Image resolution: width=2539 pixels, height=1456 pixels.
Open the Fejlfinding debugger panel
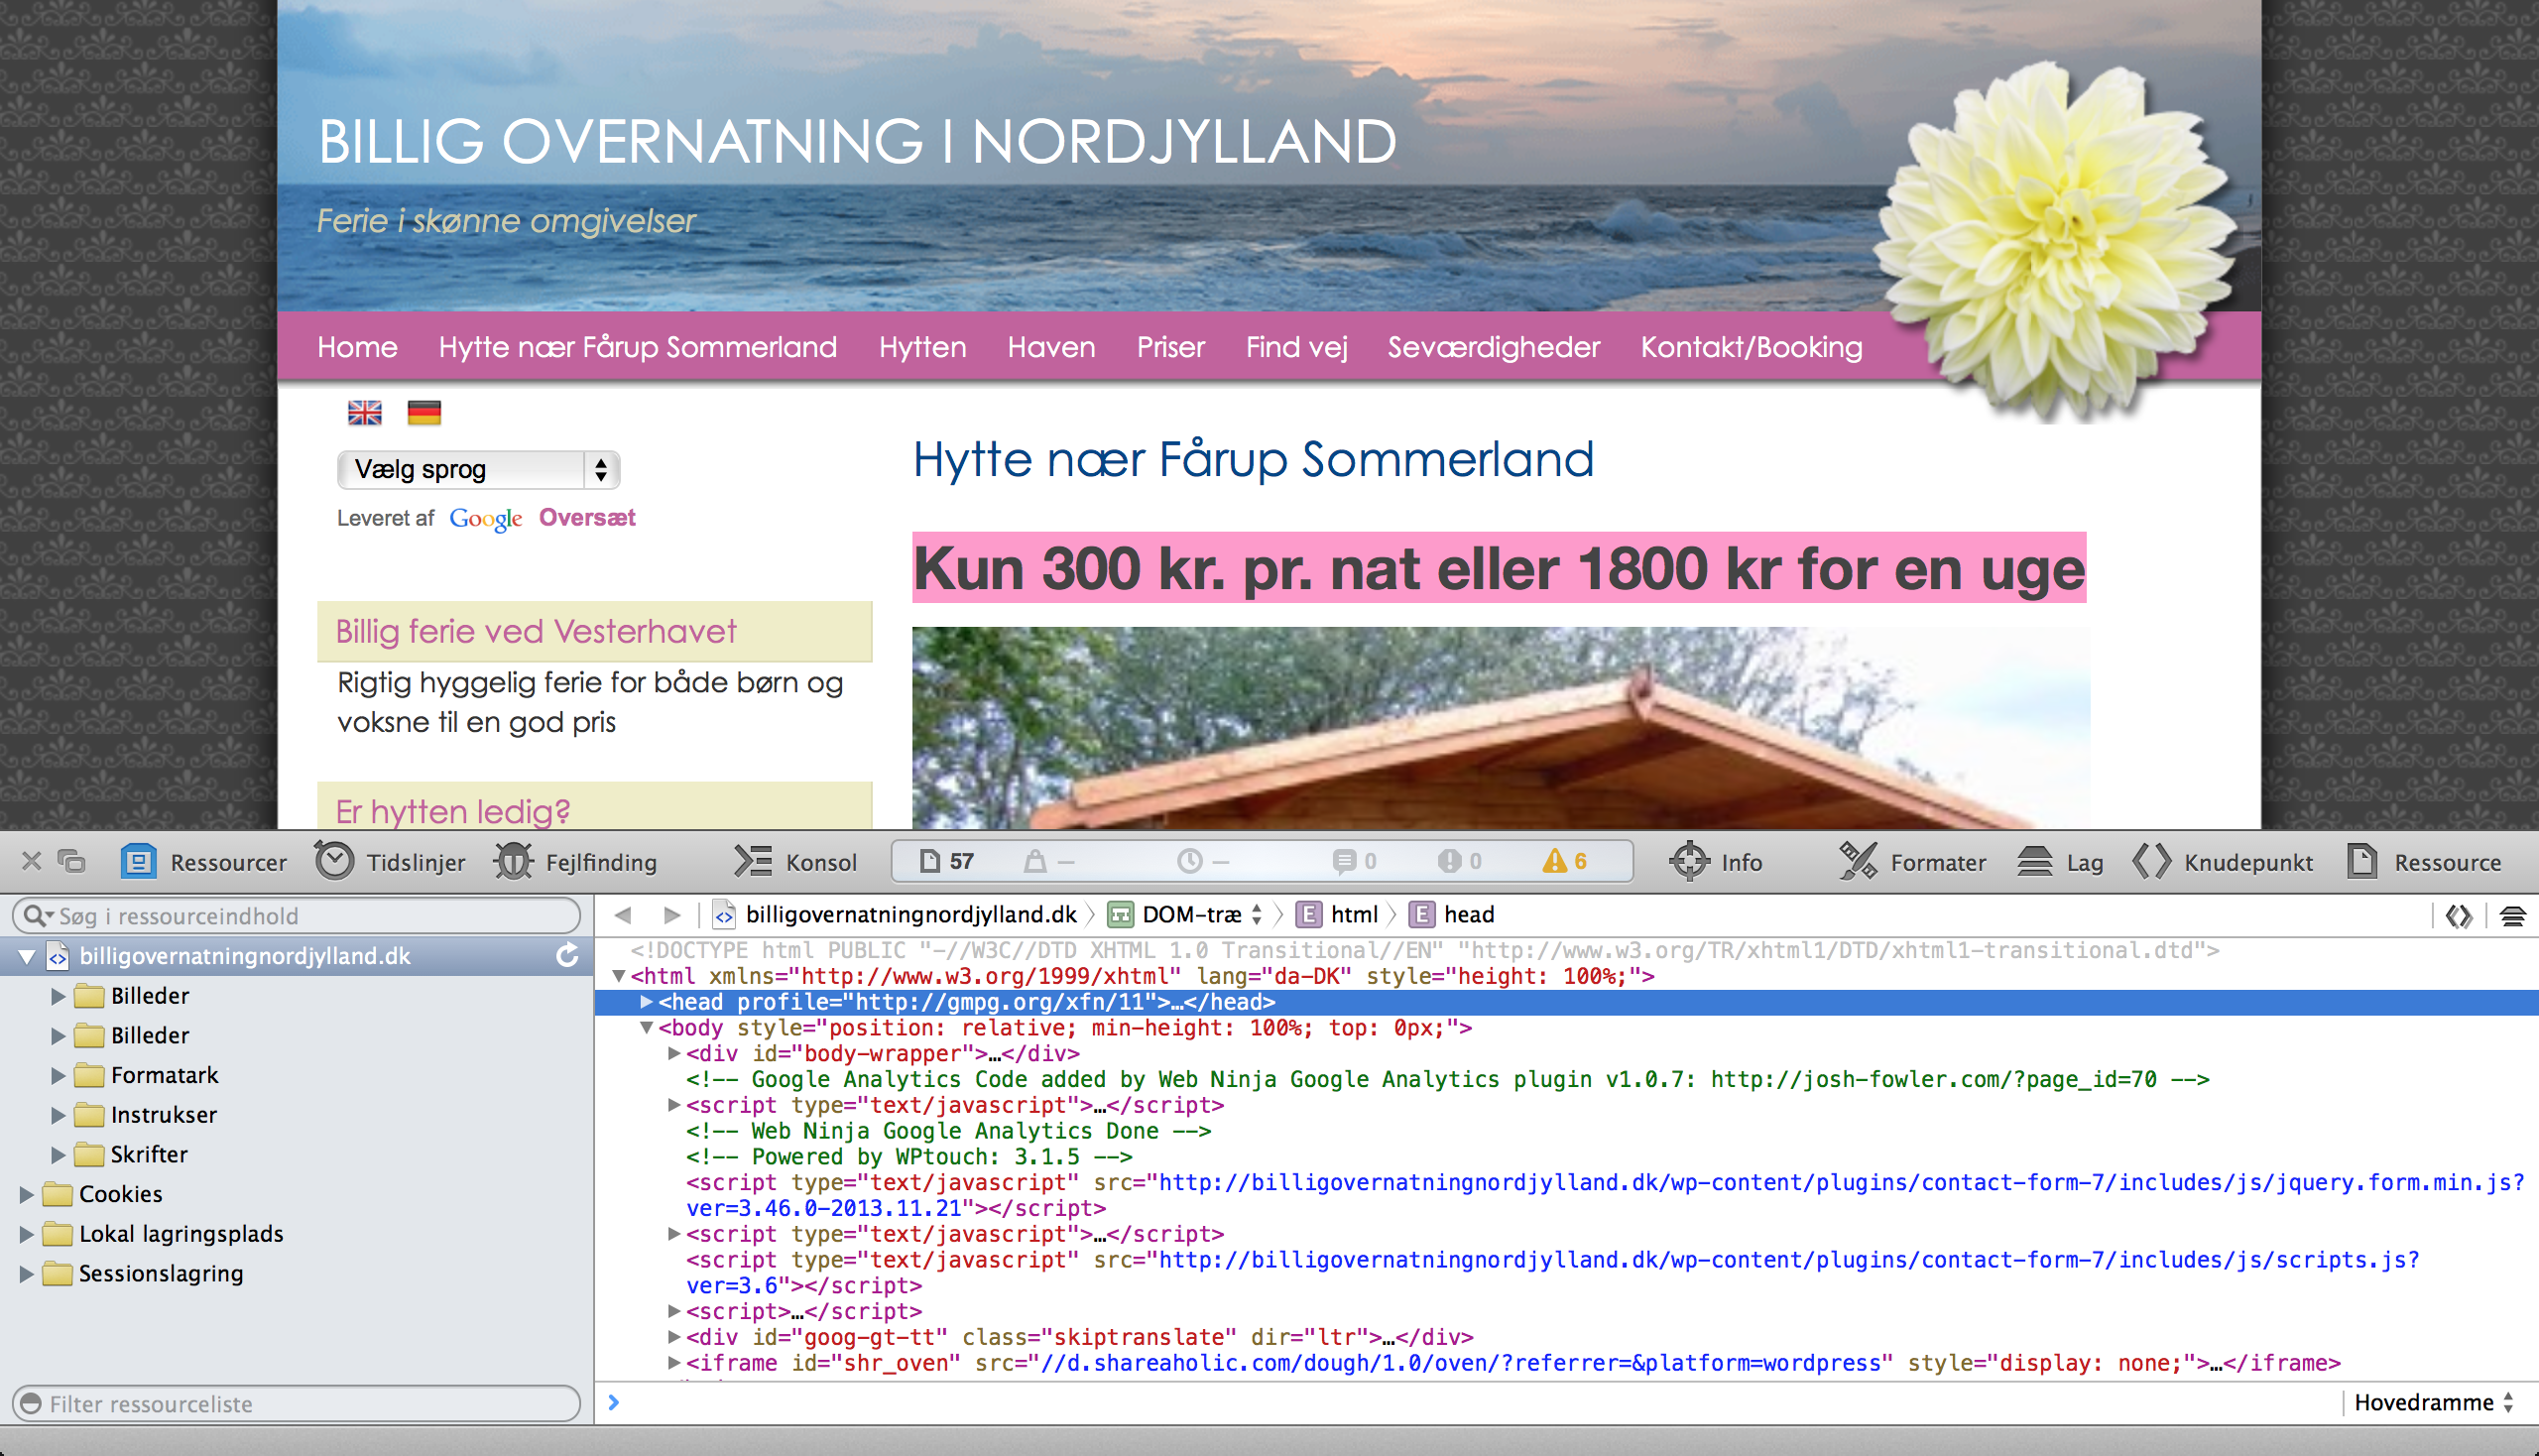pyautogui.click(x=576, y=862)
